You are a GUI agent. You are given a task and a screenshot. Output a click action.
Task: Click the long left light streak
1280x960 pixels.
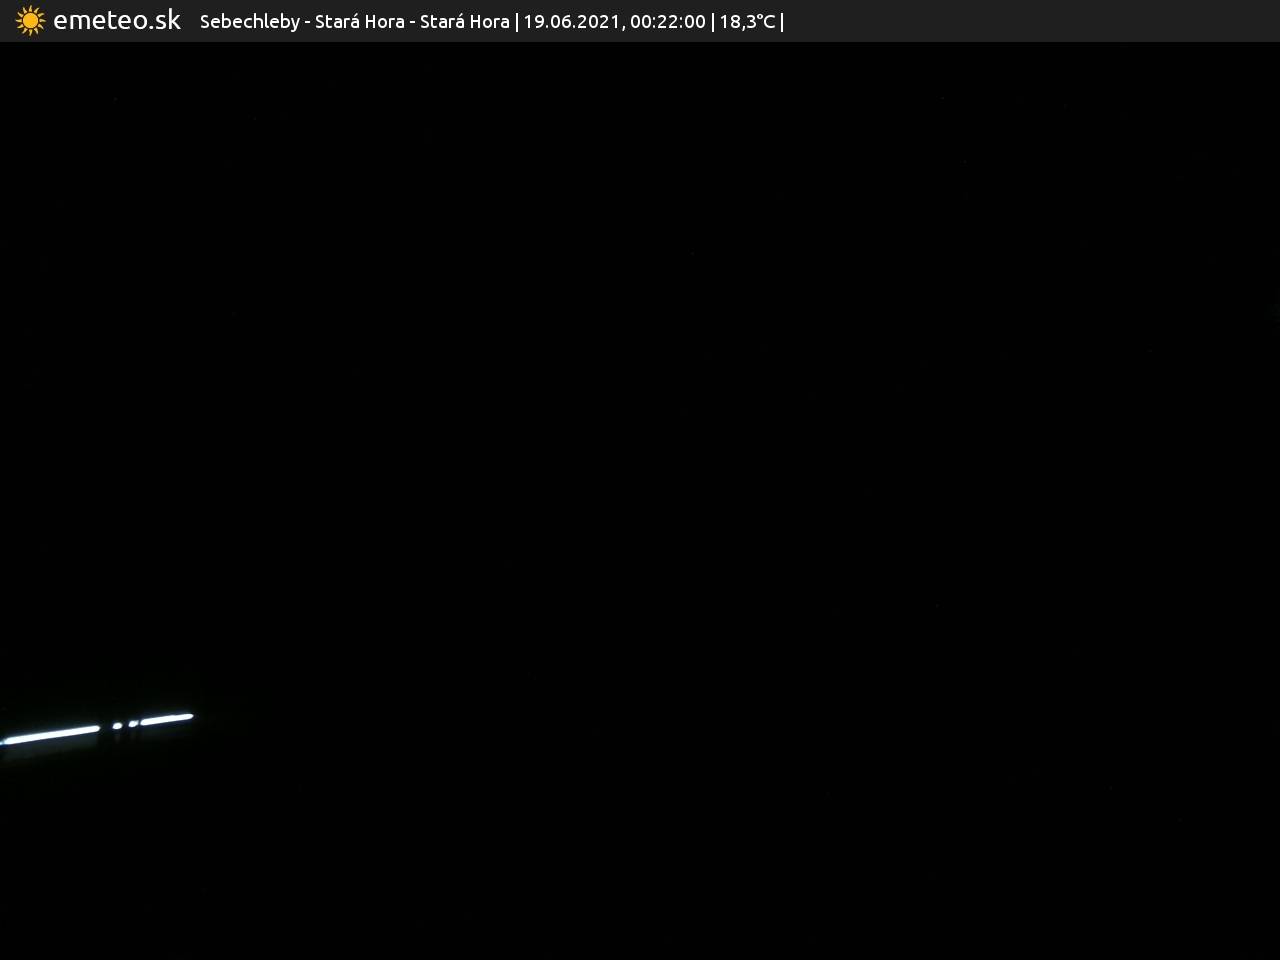tap(52, 735)
